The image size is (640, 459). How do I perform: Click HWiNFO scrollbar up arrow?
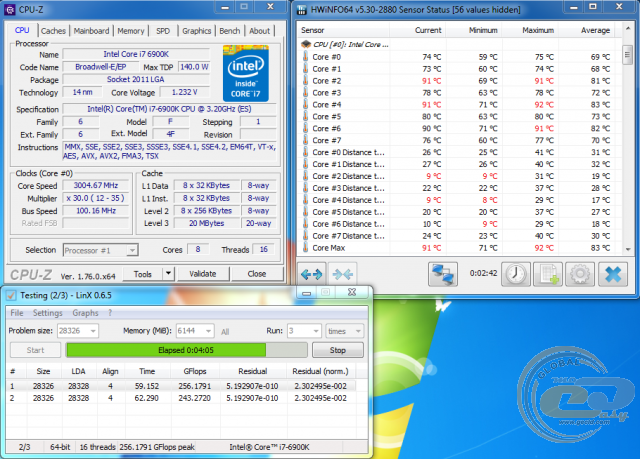628,29
